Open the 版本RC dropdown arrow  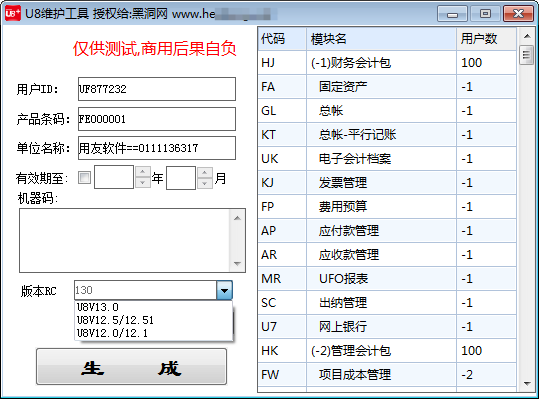click(224, 290)
